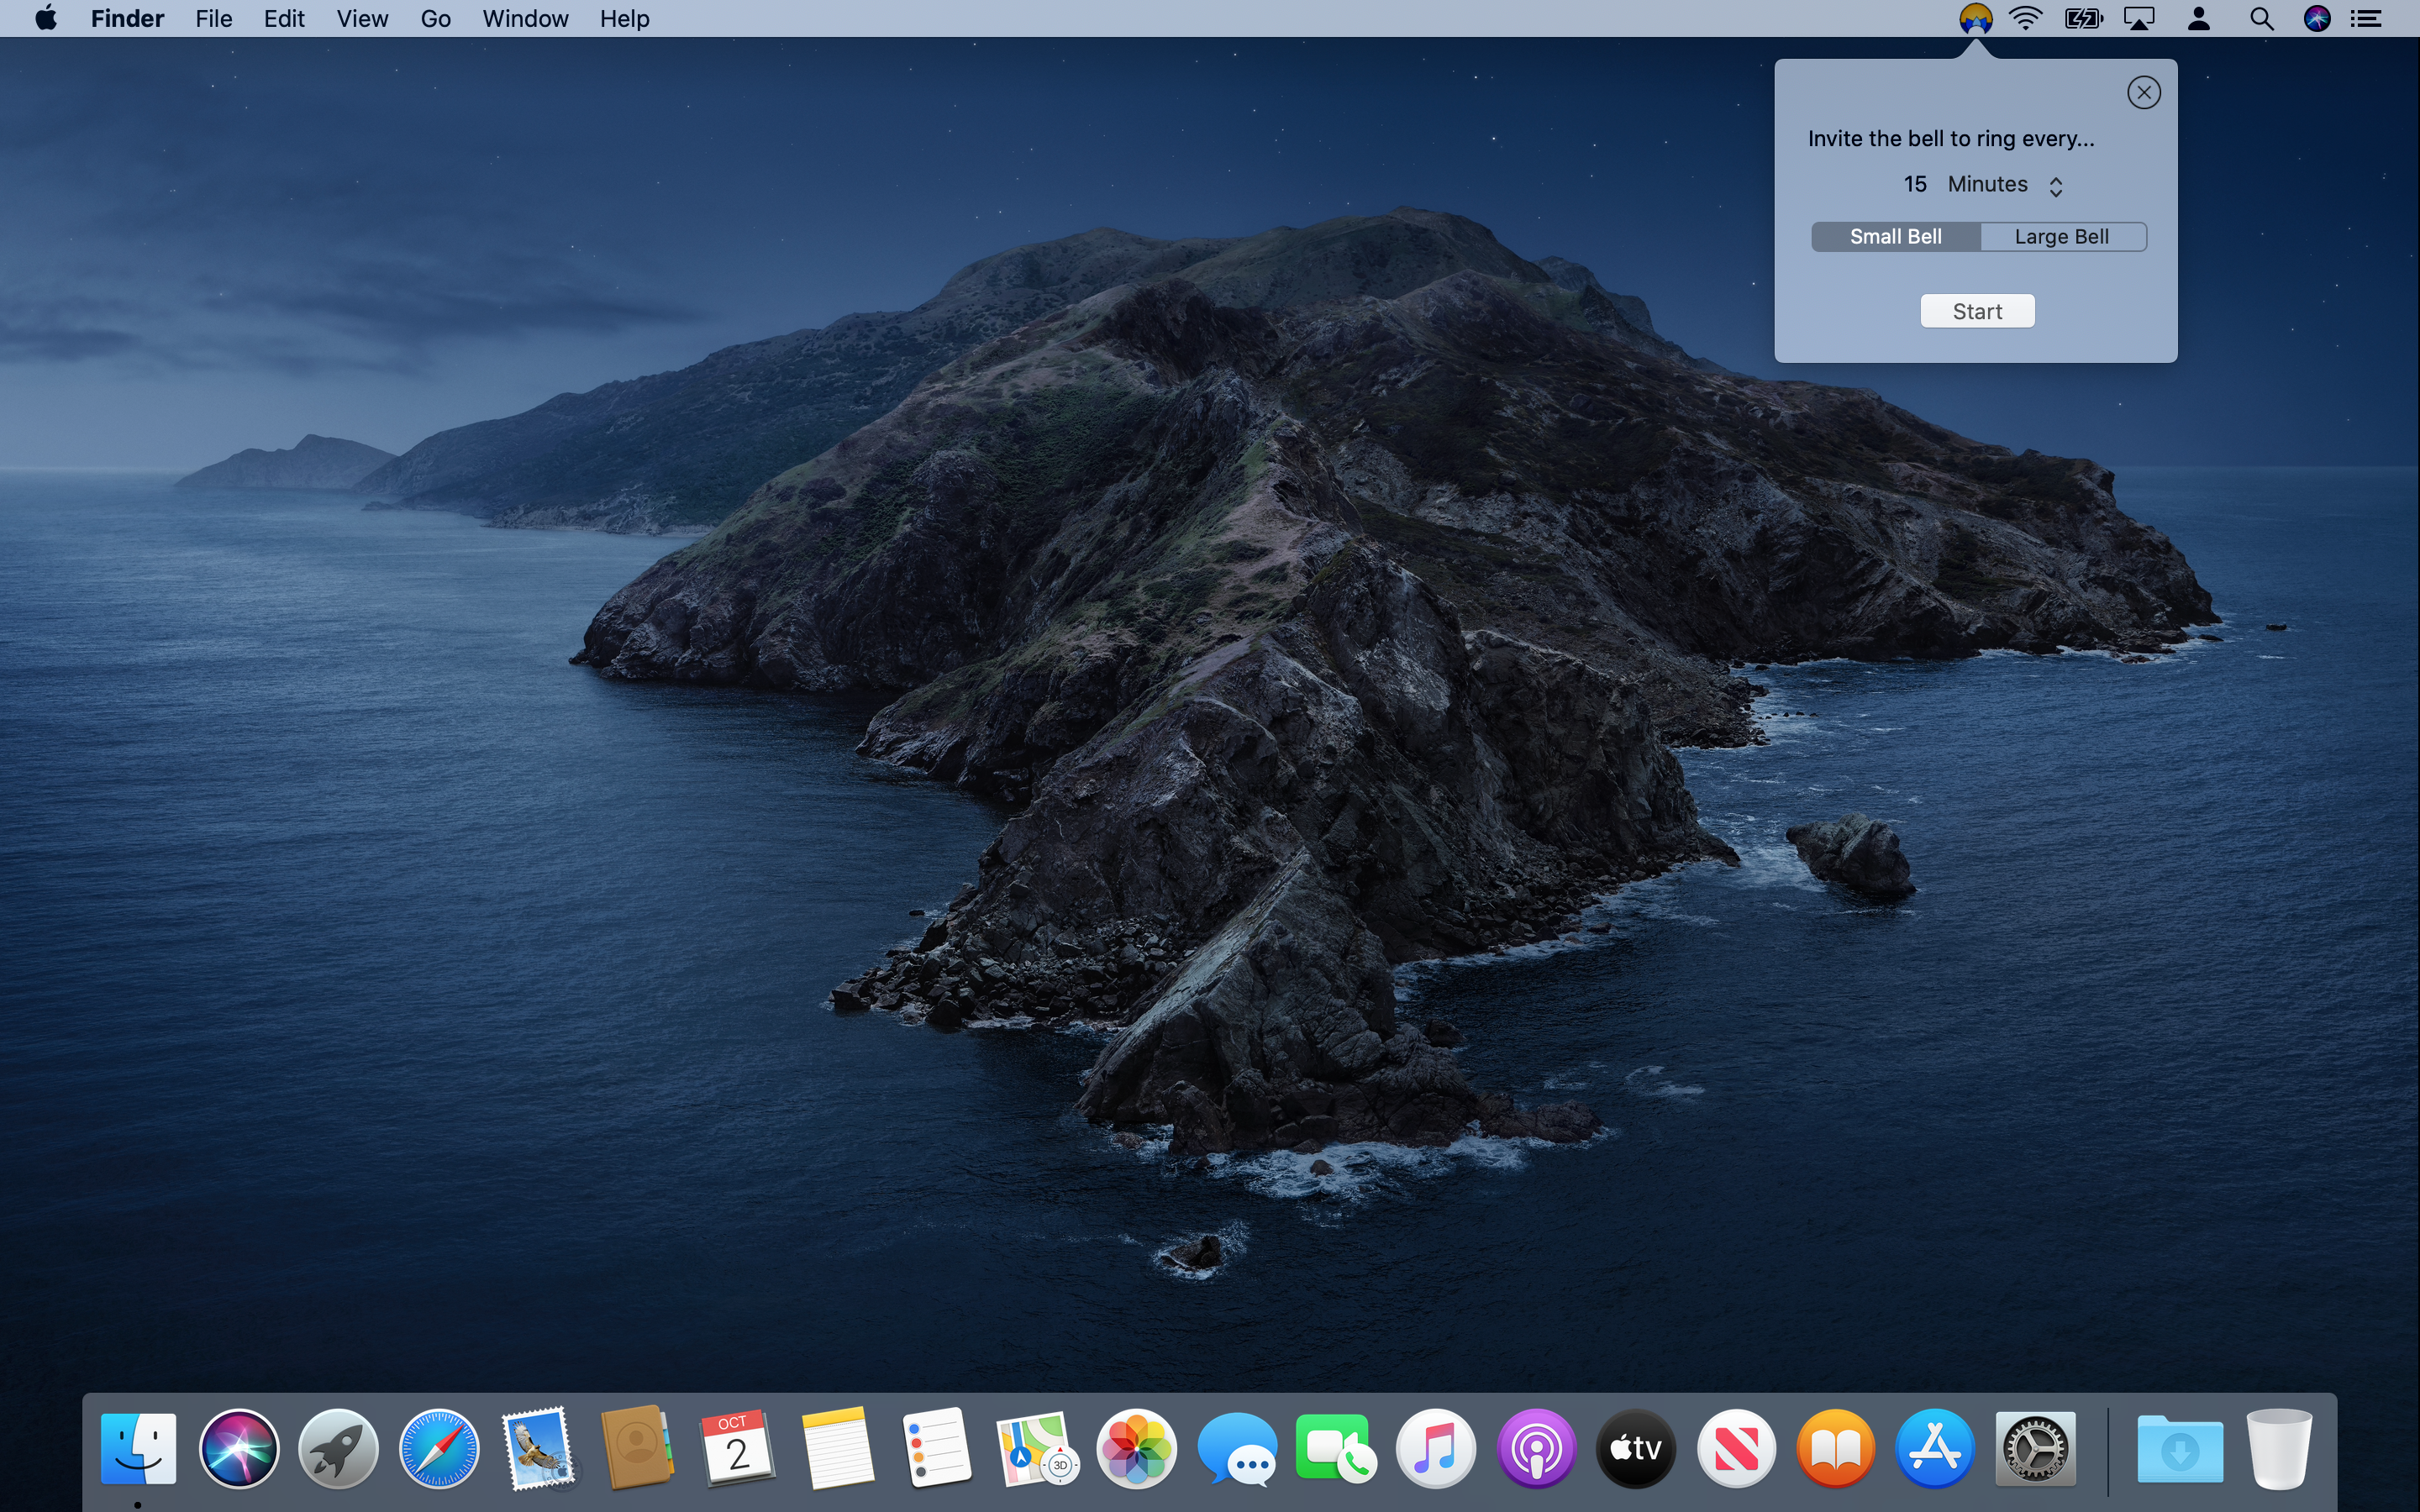Launch Messages from the Dock

pyautogui.click(x=1237, y=1447)
